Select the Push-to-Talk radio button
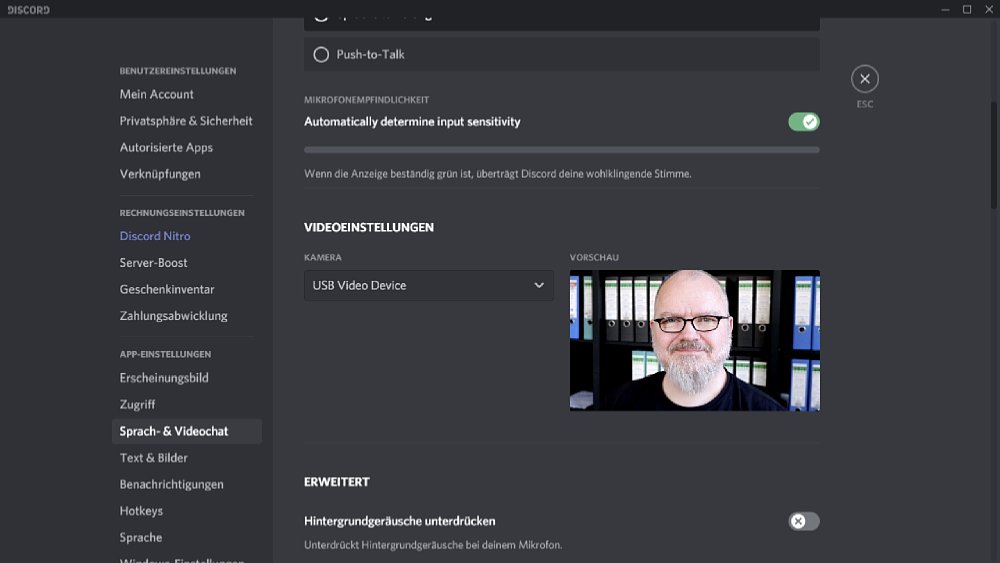 click(321, 55)
